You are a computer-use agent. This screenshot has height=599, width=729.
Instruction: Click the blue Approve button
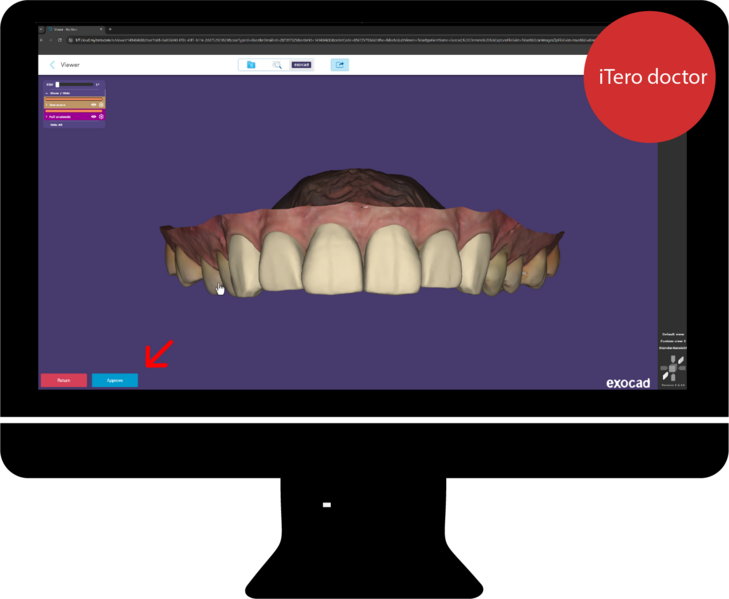tap(115, 380)
